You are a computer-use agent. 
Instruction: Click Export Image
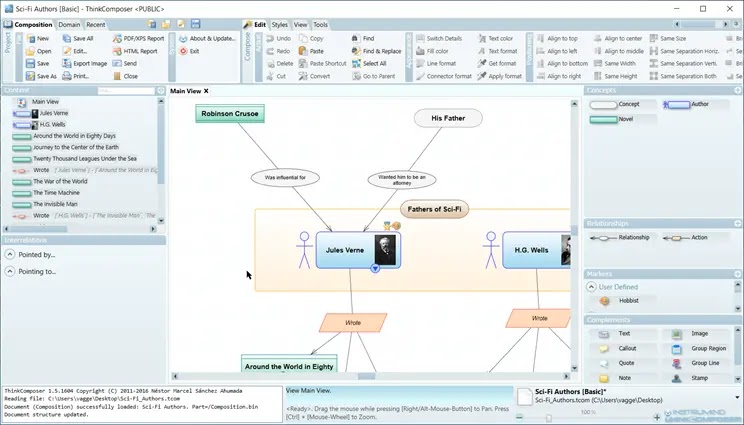pos(85,64)
